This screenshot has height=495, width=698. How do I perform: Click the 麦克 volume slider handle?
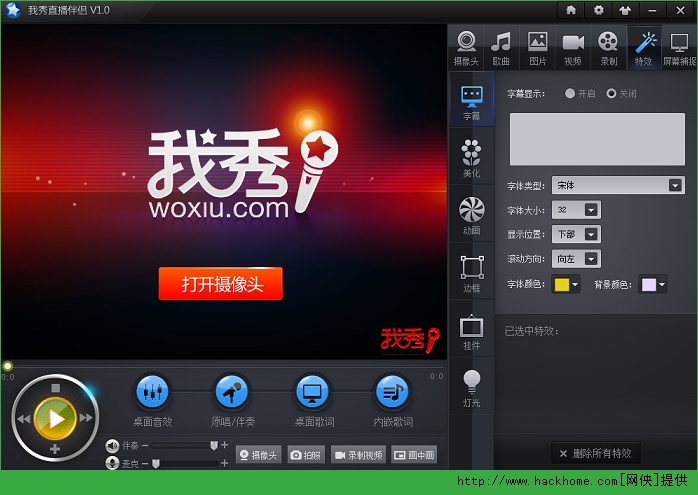[x=156, y=463]
